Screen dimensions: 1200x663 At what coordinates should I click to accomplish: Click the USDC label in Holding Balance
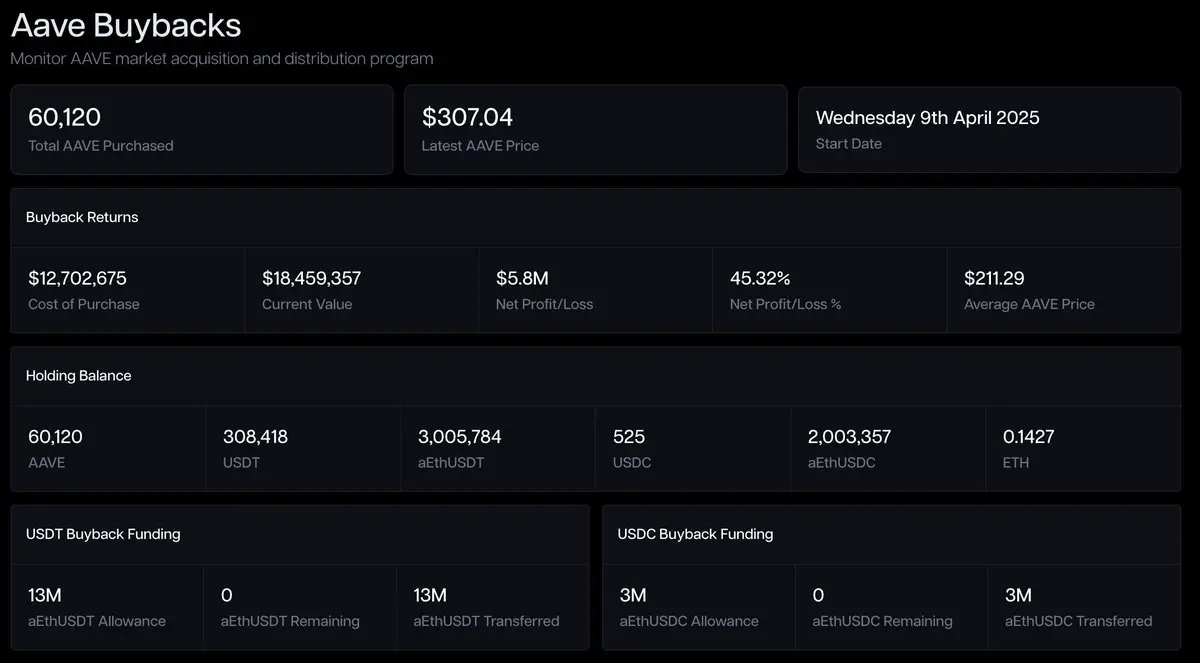coord(632,463)
